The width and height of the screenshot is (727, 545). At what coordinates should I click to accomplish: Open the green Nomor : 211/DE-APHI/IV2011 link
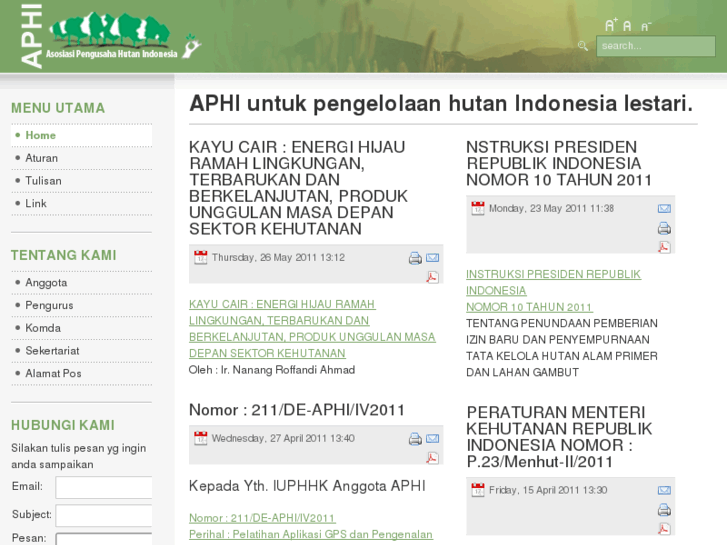coord(262,518)
